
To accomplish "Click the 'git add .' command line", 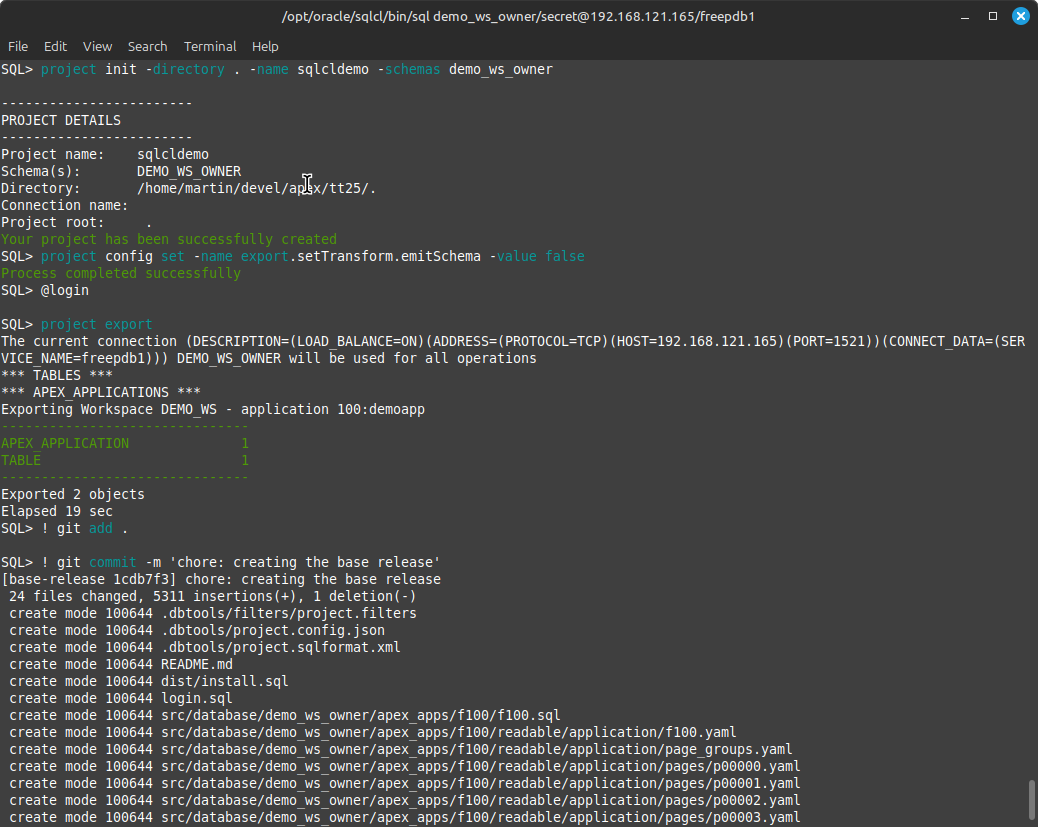I will [85, 528].
